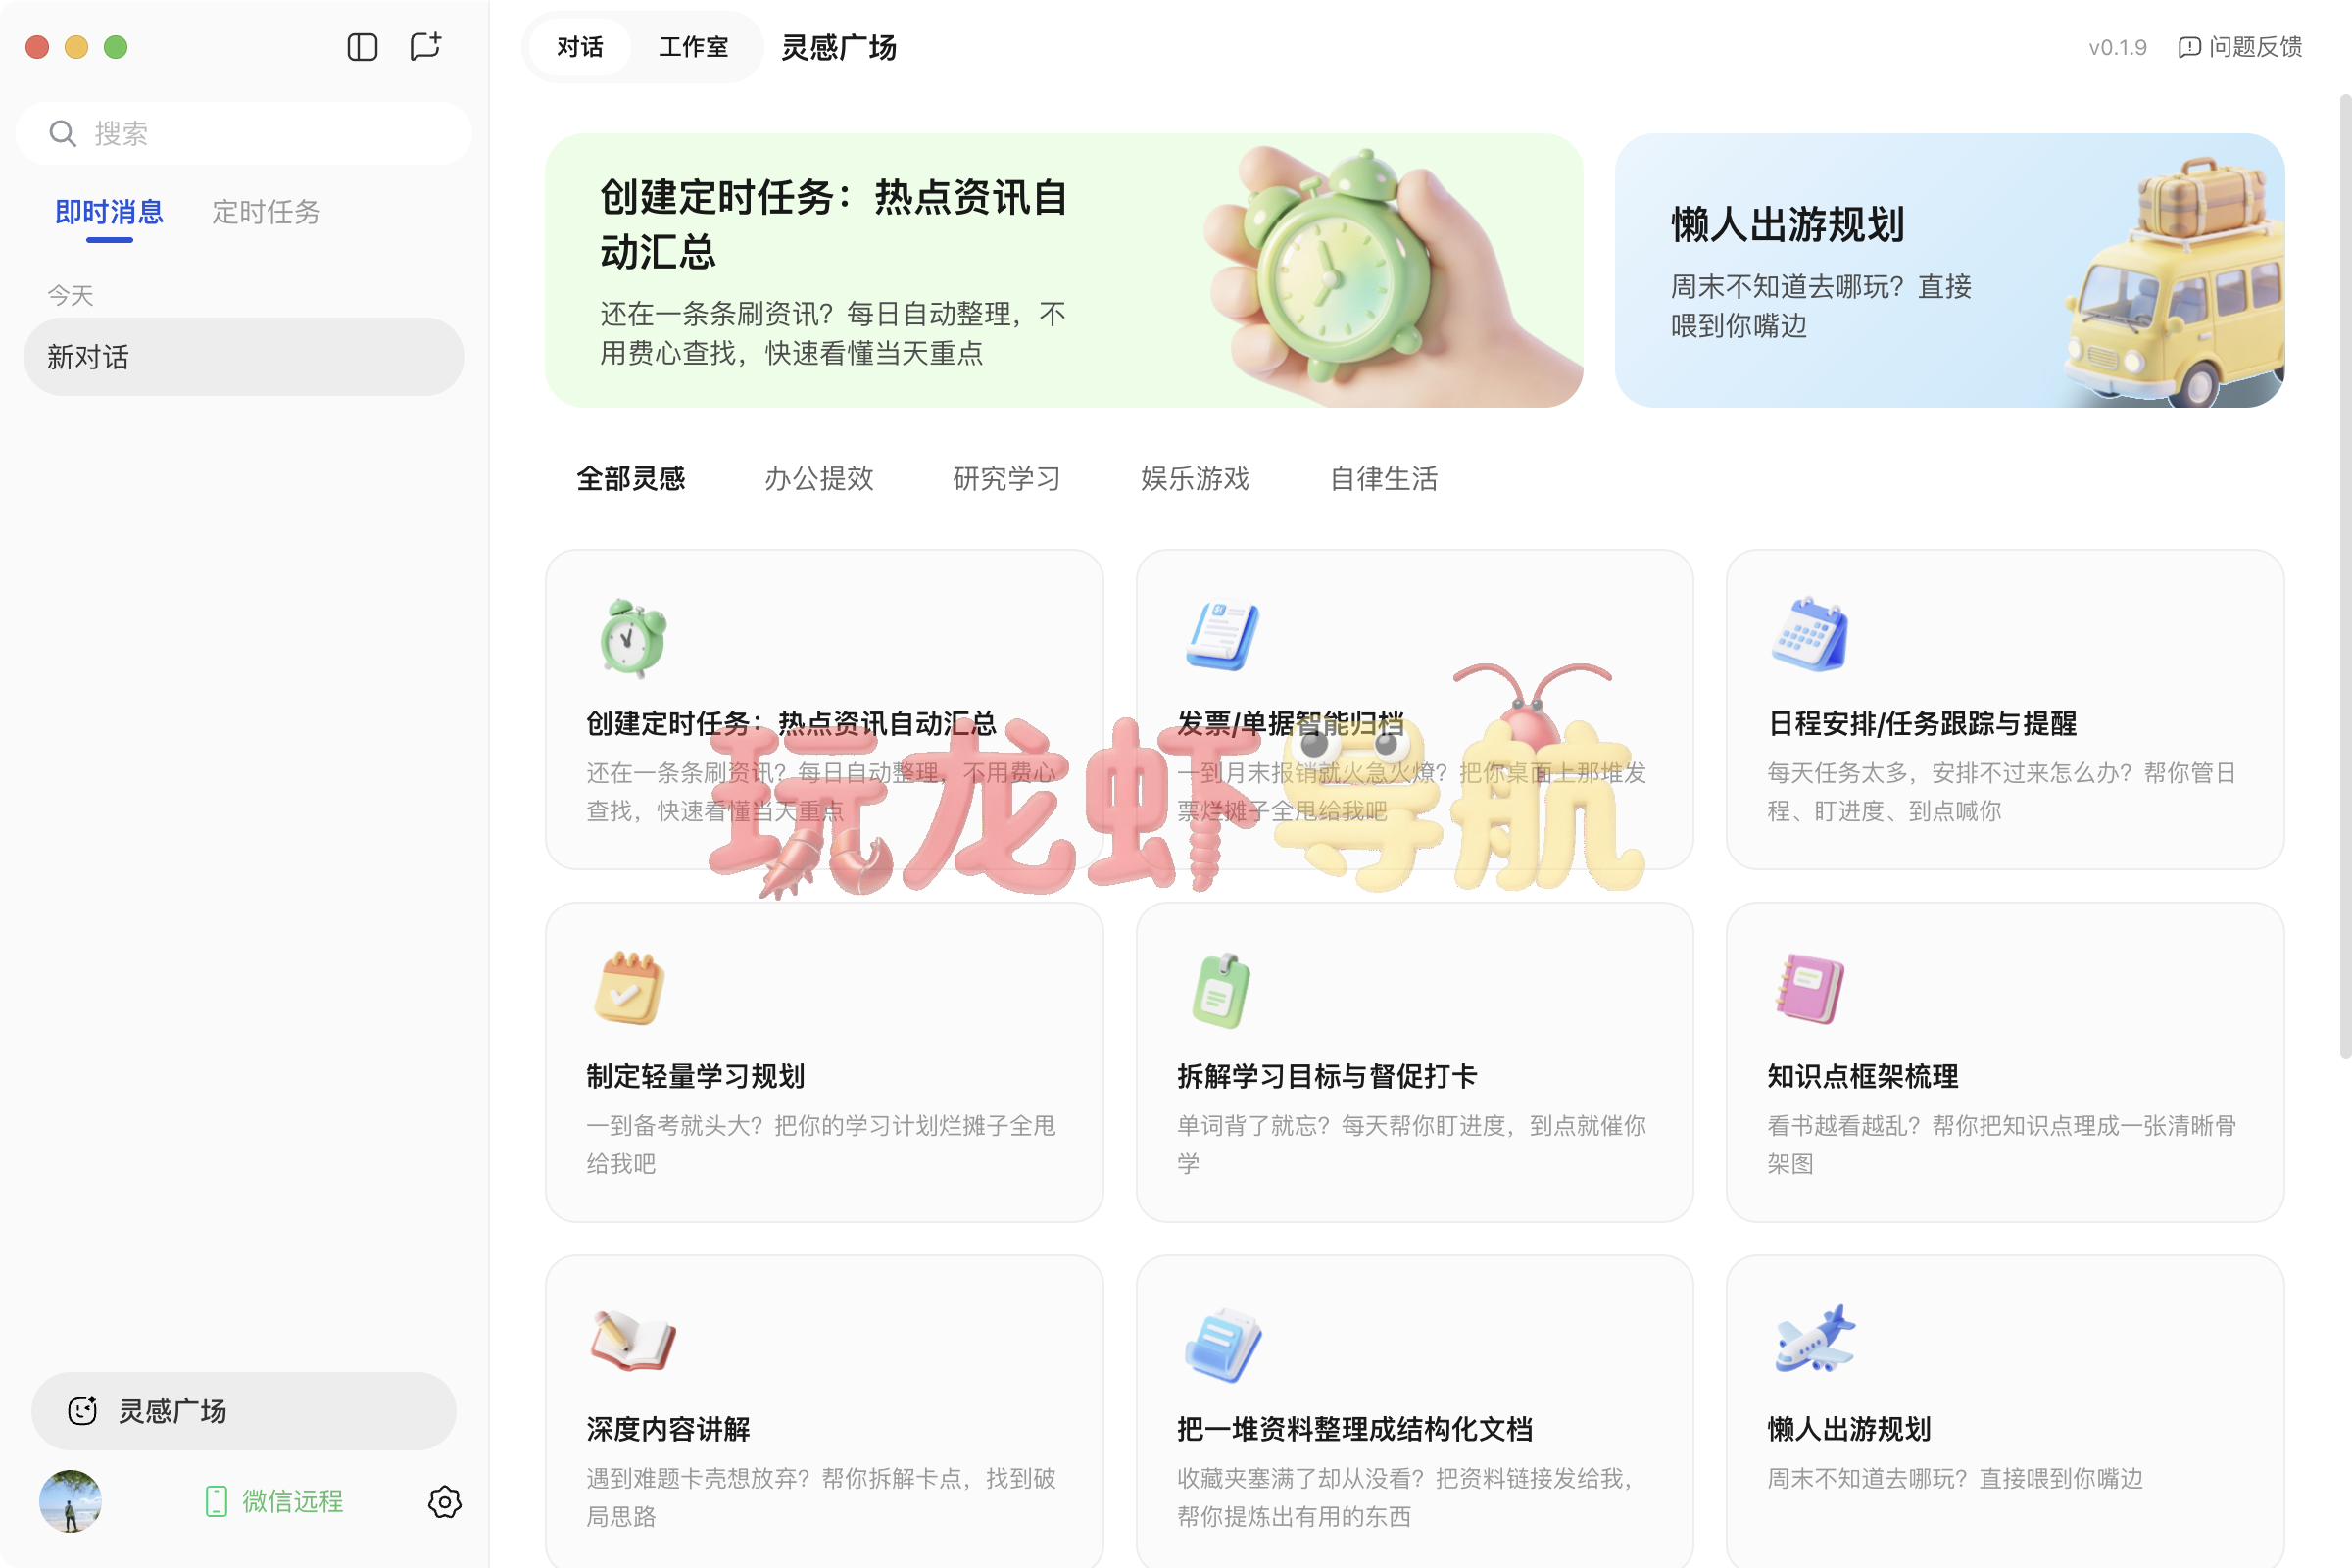
Task: Click the green clipboard icon
Action: tap(1221, 990)
